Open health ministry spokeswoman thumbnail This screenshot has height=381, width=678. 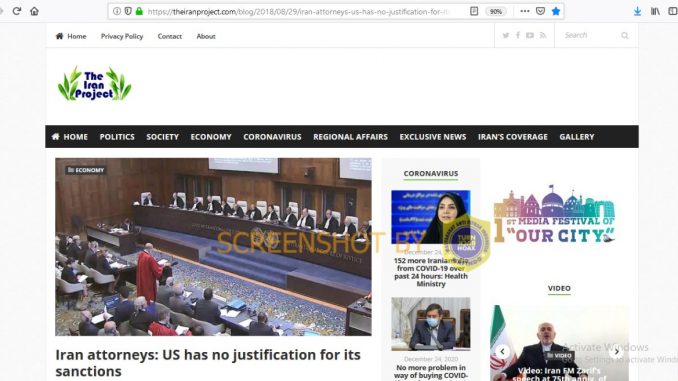(431, 217)
